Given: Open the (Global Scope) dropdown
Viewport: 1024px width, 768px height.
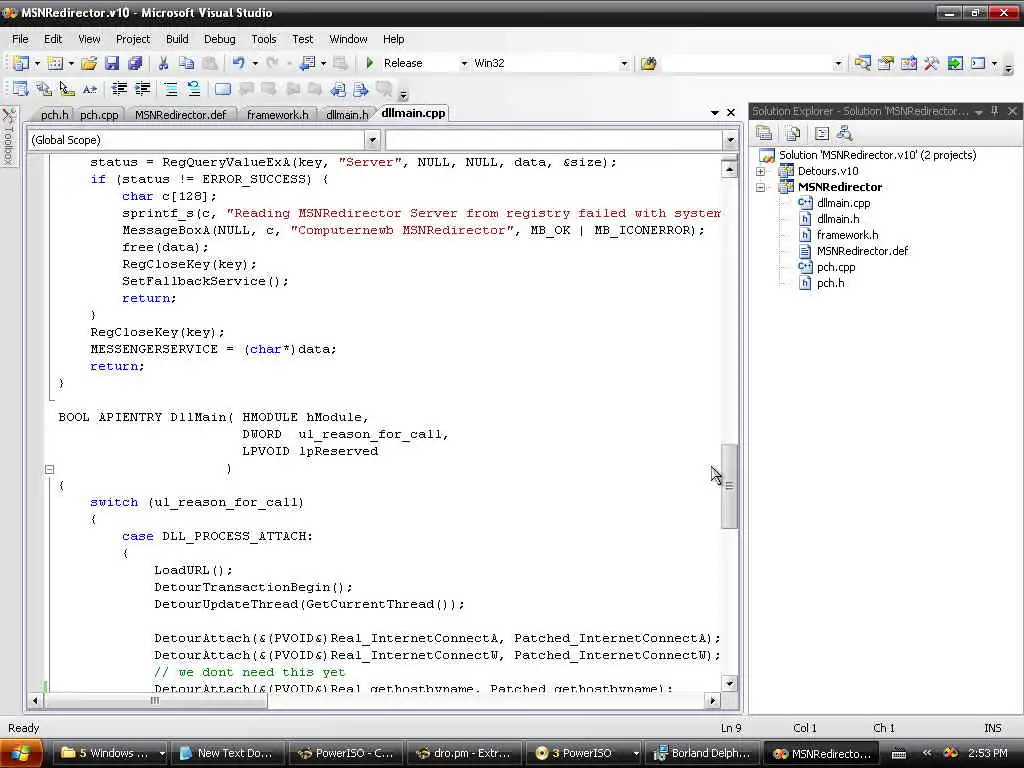Looking at the screenshot, I should pos(372,140).
